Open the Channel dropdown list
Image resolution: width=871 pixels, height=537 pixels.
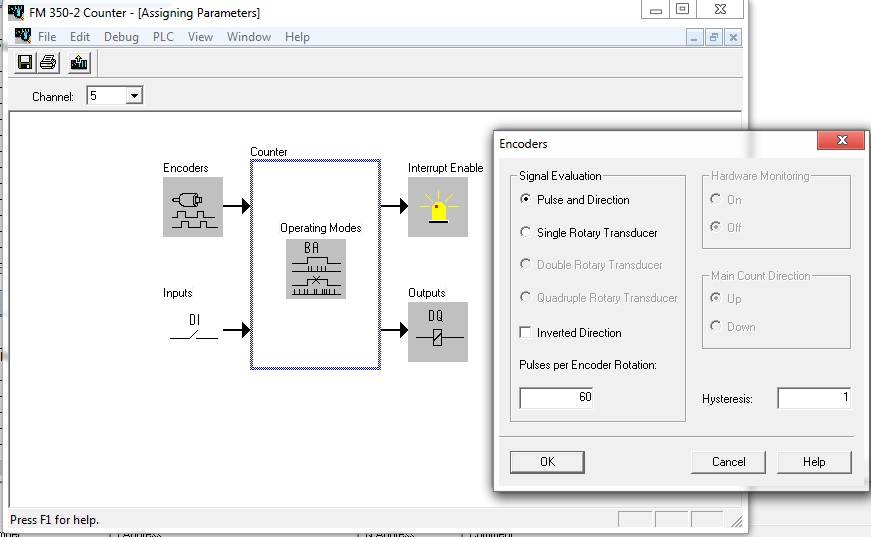tap(134, 96)
